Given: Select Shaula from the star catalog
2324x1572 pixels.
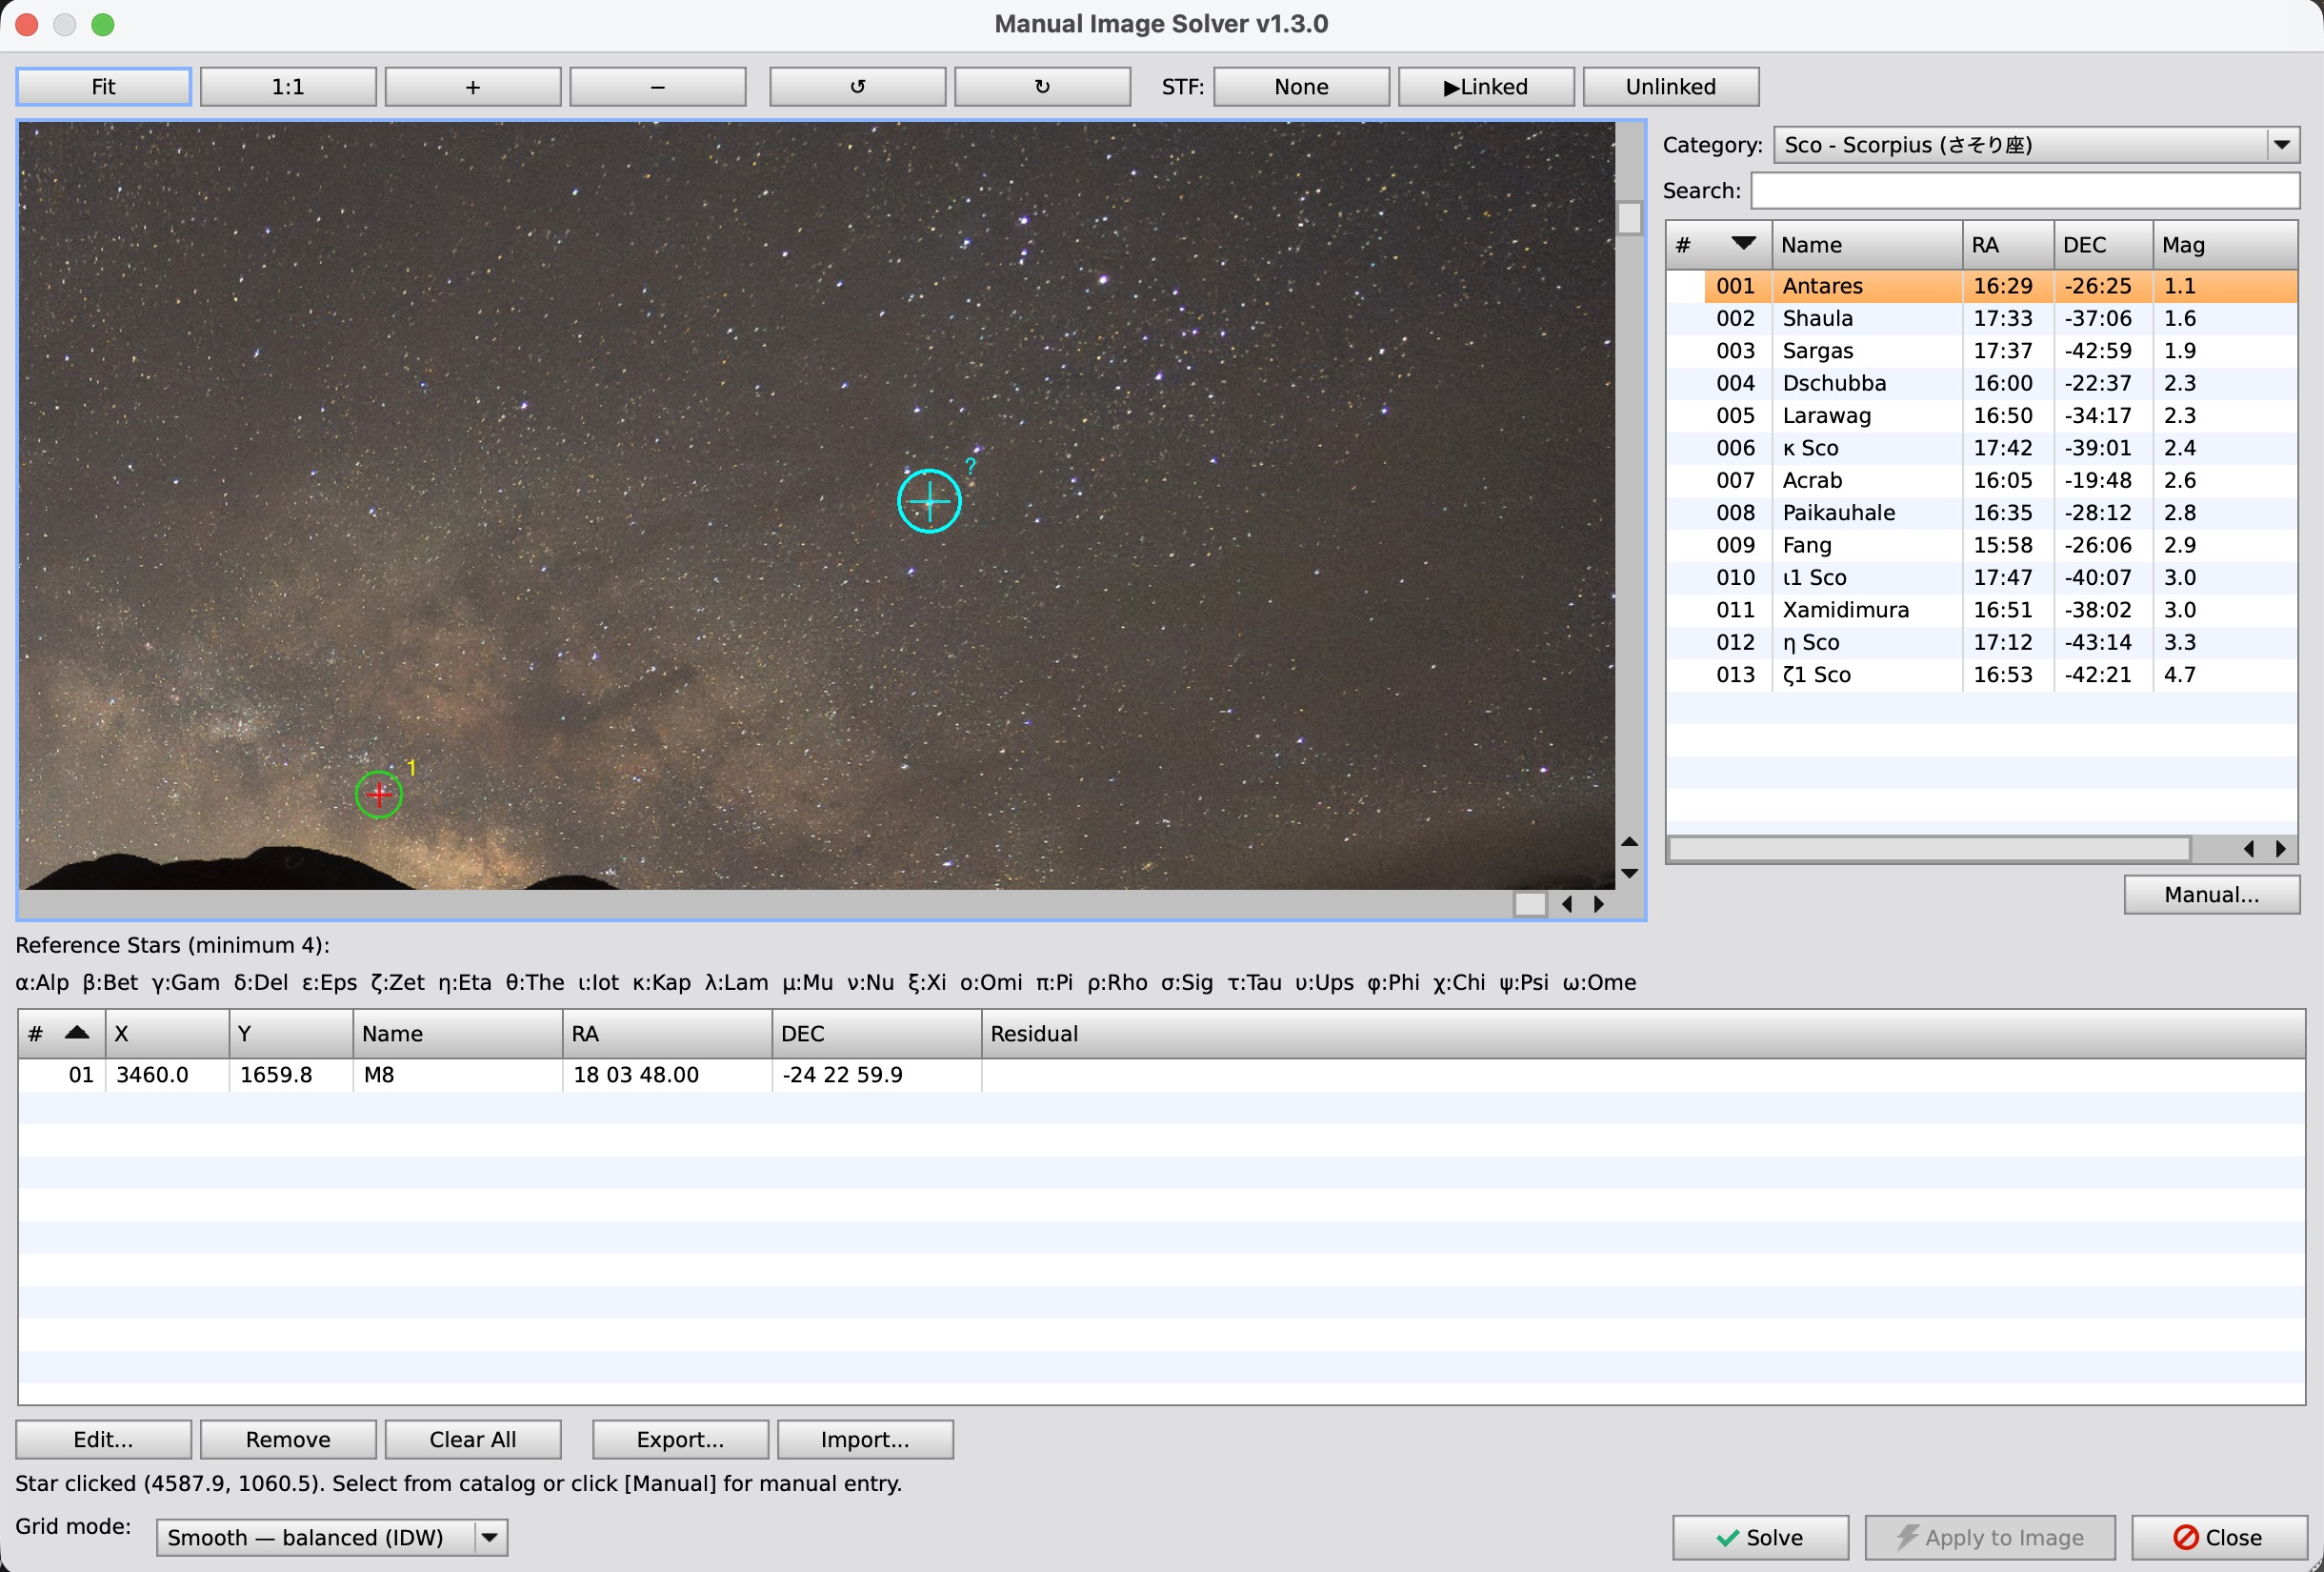Looking at the screenshot, I should point(1866,318).
